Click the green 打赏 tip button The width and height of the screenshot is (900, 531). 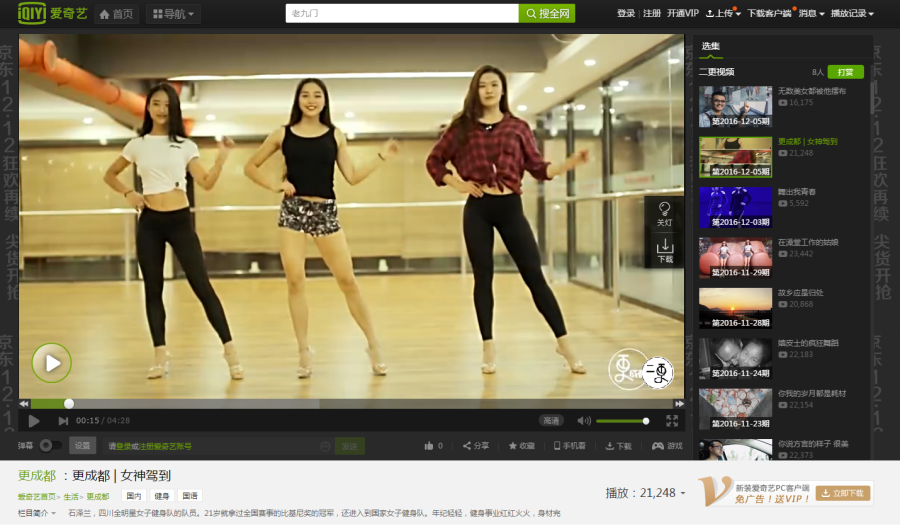click(x=845, y=72)
